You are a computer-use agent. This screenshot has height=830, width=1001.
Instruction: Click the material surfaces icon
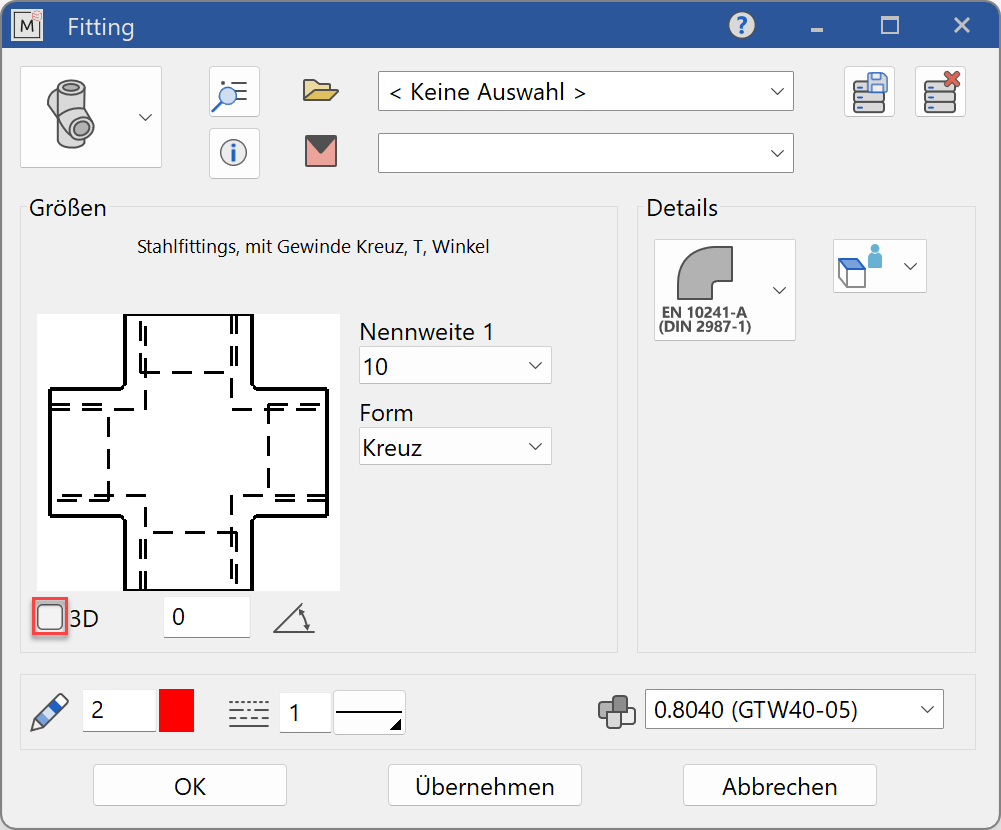616,711
